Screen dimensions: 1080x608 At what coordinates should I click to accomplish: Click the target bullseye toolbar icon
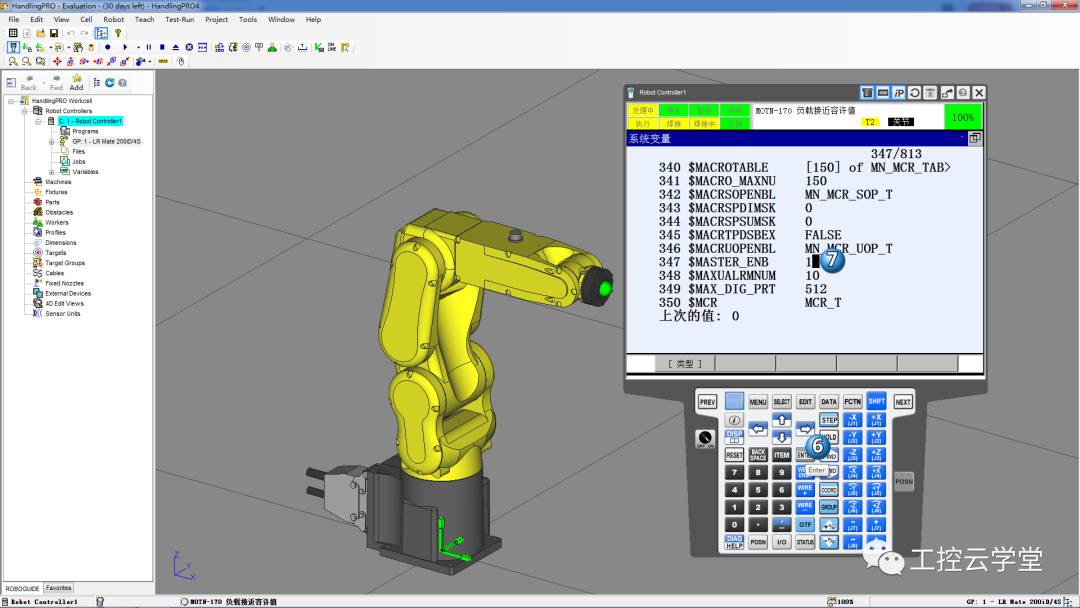click(x=246, y=48)
